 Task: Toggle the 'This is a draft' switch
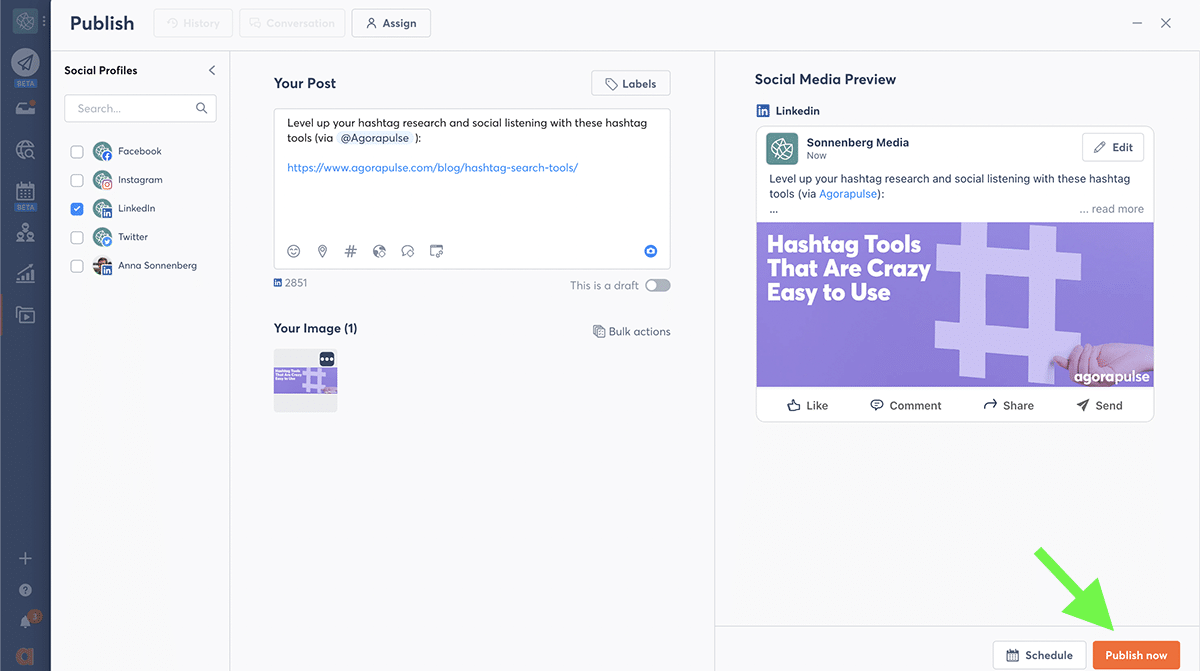tap(657, 285)
